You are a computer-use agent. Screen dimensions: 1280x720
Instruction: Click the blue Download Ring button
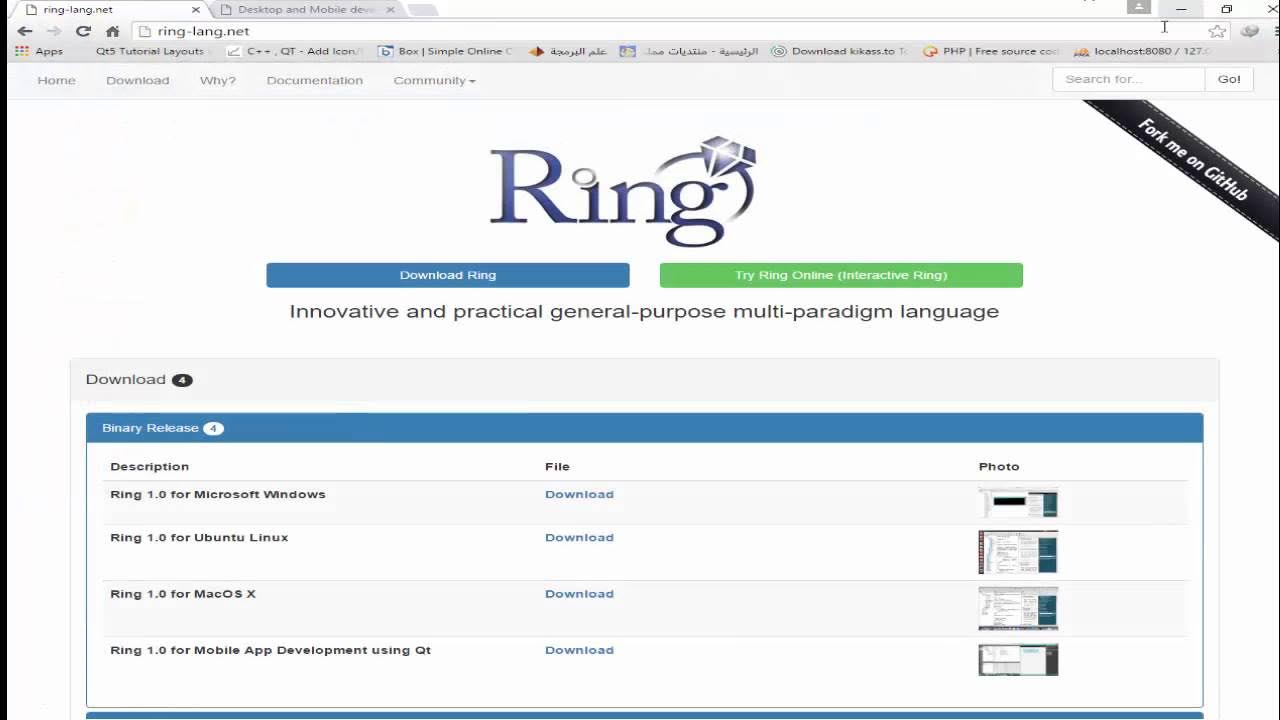(x=448, y=275)
